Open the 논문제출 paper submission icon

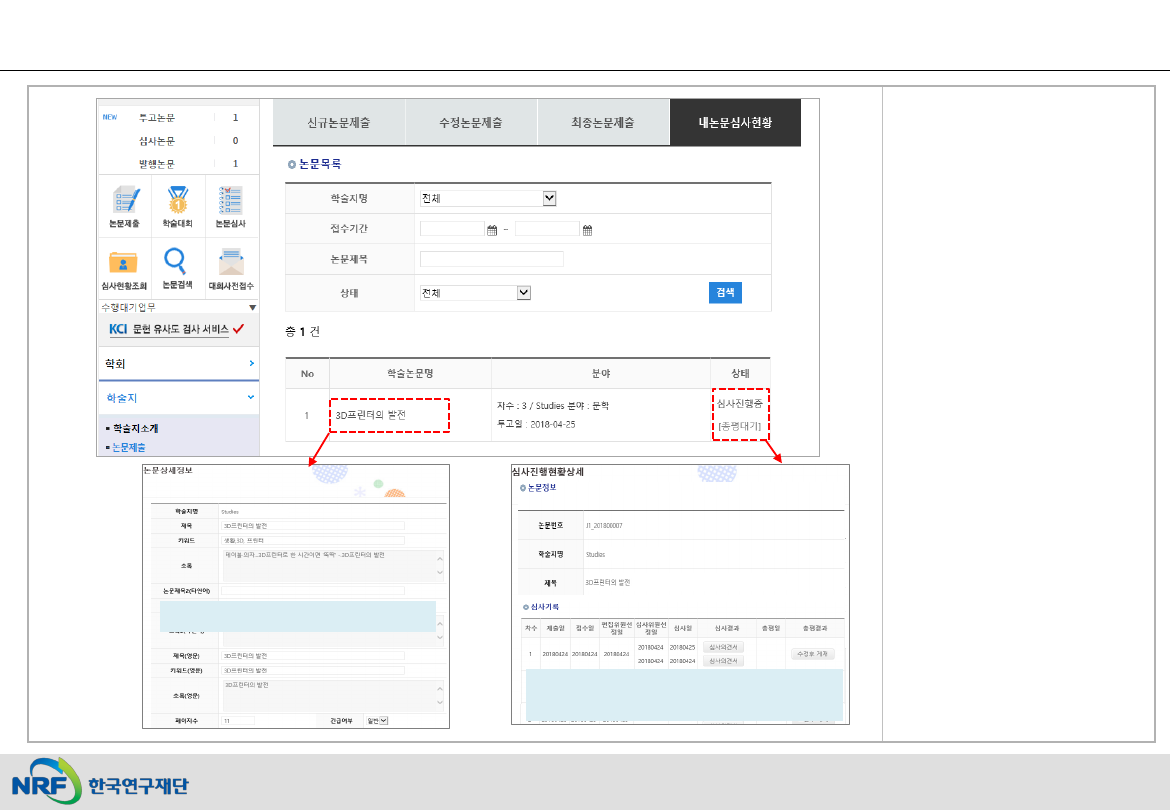(124, 202)
